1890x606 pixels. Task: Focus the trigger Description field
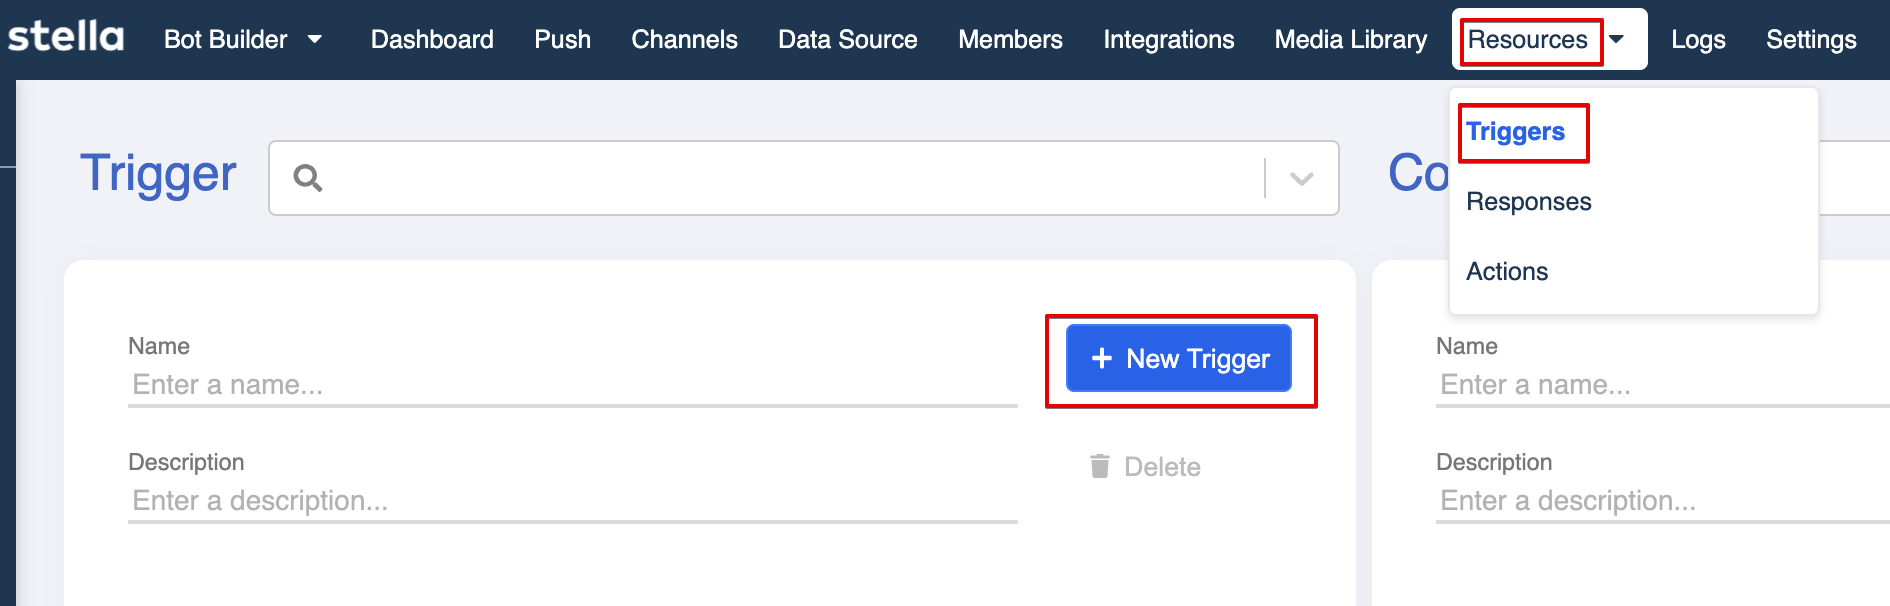coord(573,501)
